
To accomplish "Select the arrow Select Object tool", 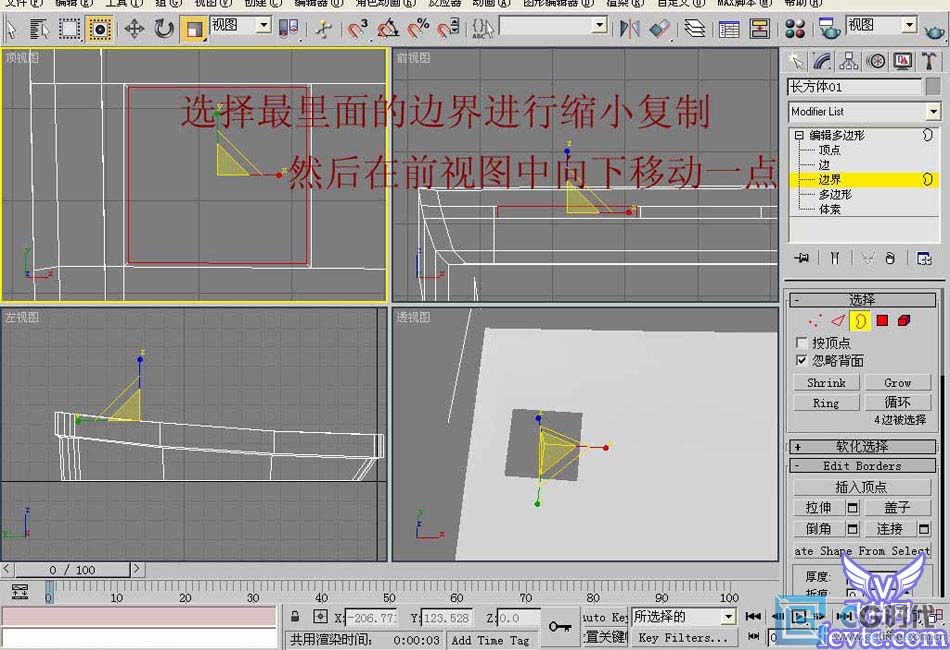I will click(12, 28).
